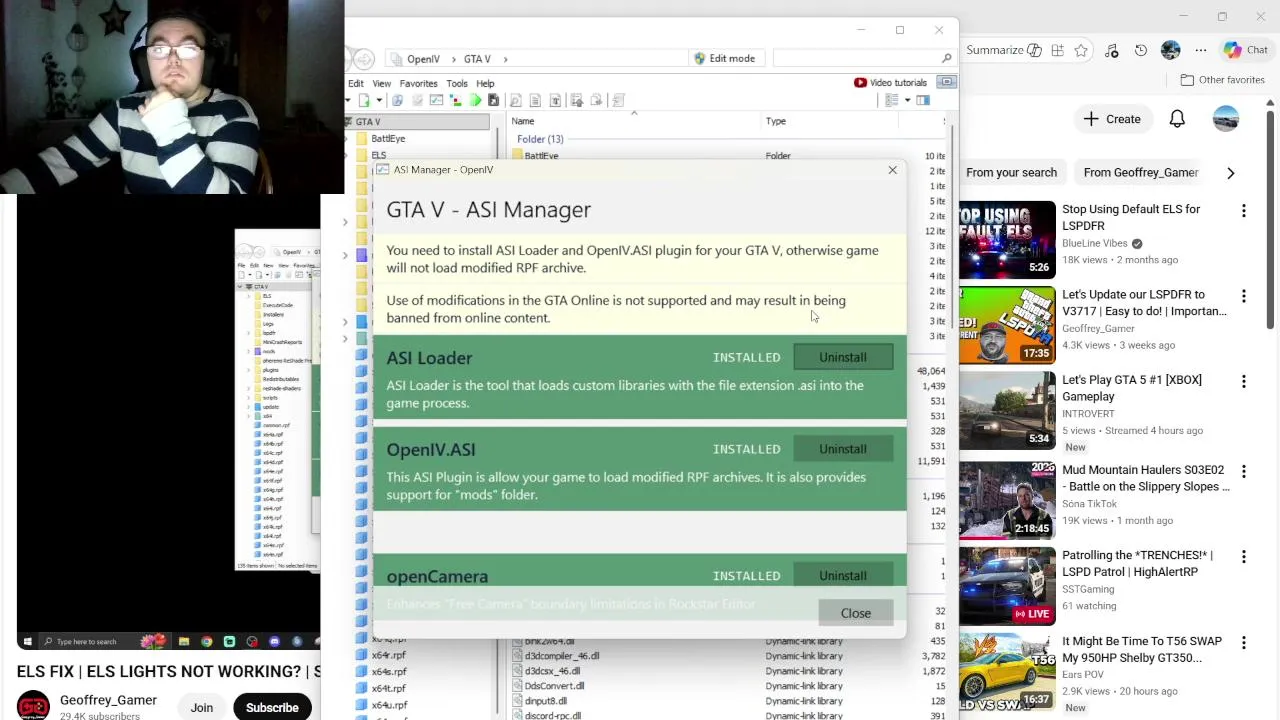
Task: Open Stop Using Default ELS video thumbnail
Action: (x=1007, y=240)
